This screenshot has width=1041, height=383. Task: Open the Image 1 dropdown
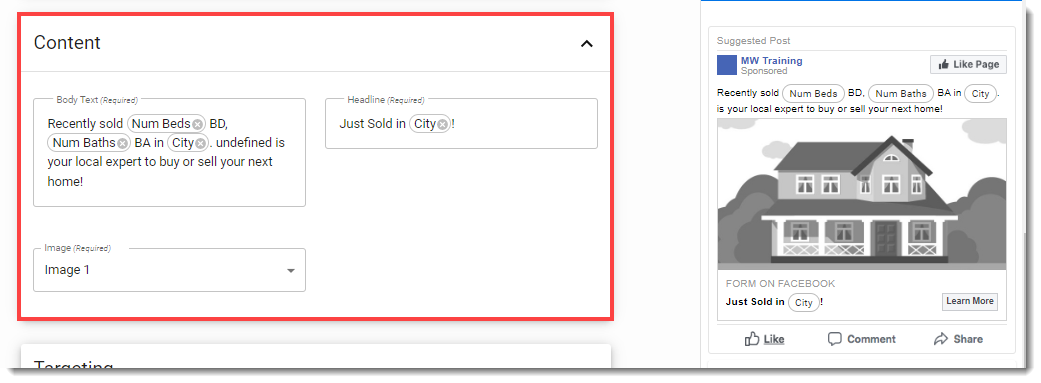169,270
